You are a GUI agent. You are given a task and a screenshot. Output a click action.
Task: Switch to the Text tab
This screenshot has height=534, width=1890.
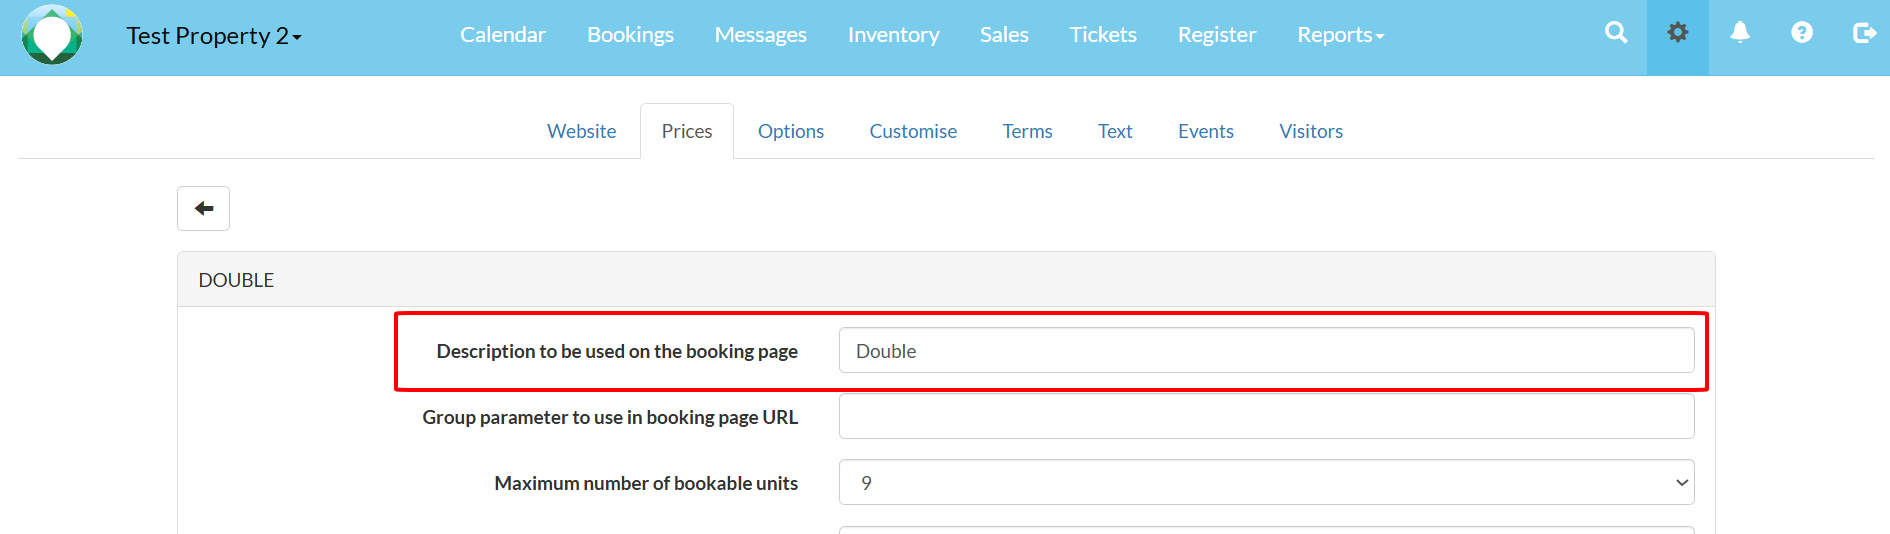[x=1115, y=131]
